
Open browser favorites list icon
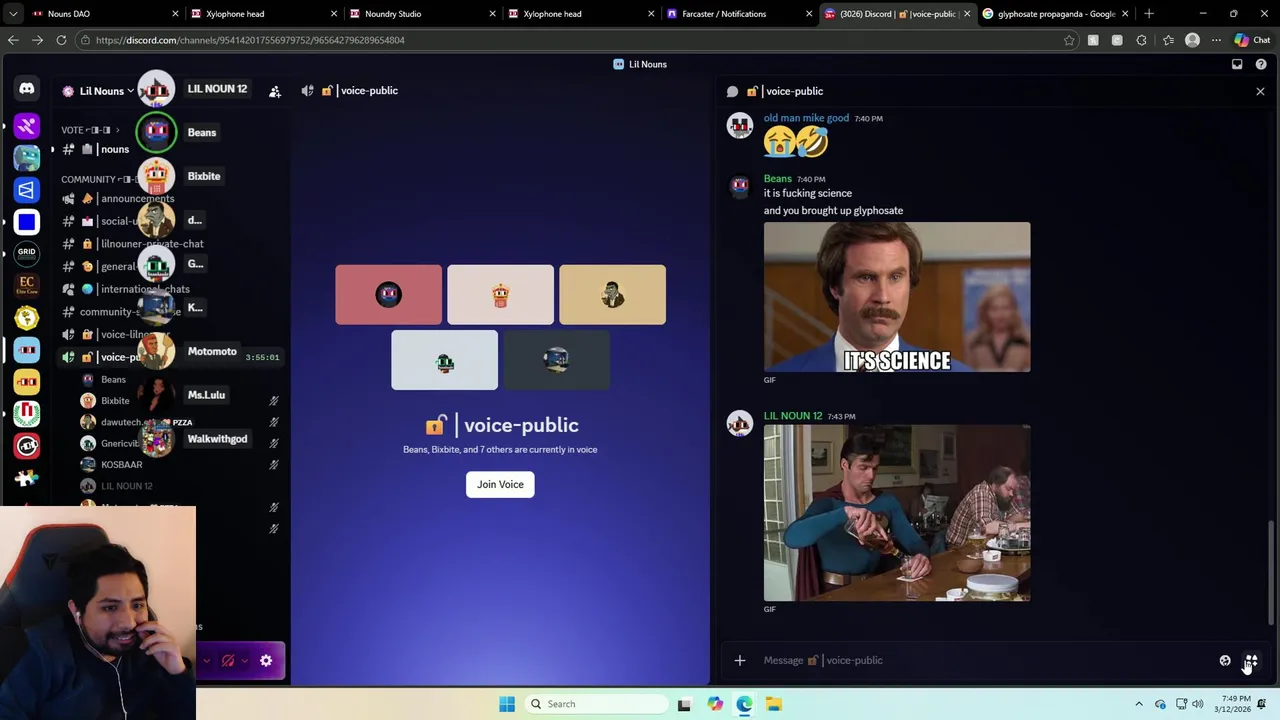pos(1167,40)
